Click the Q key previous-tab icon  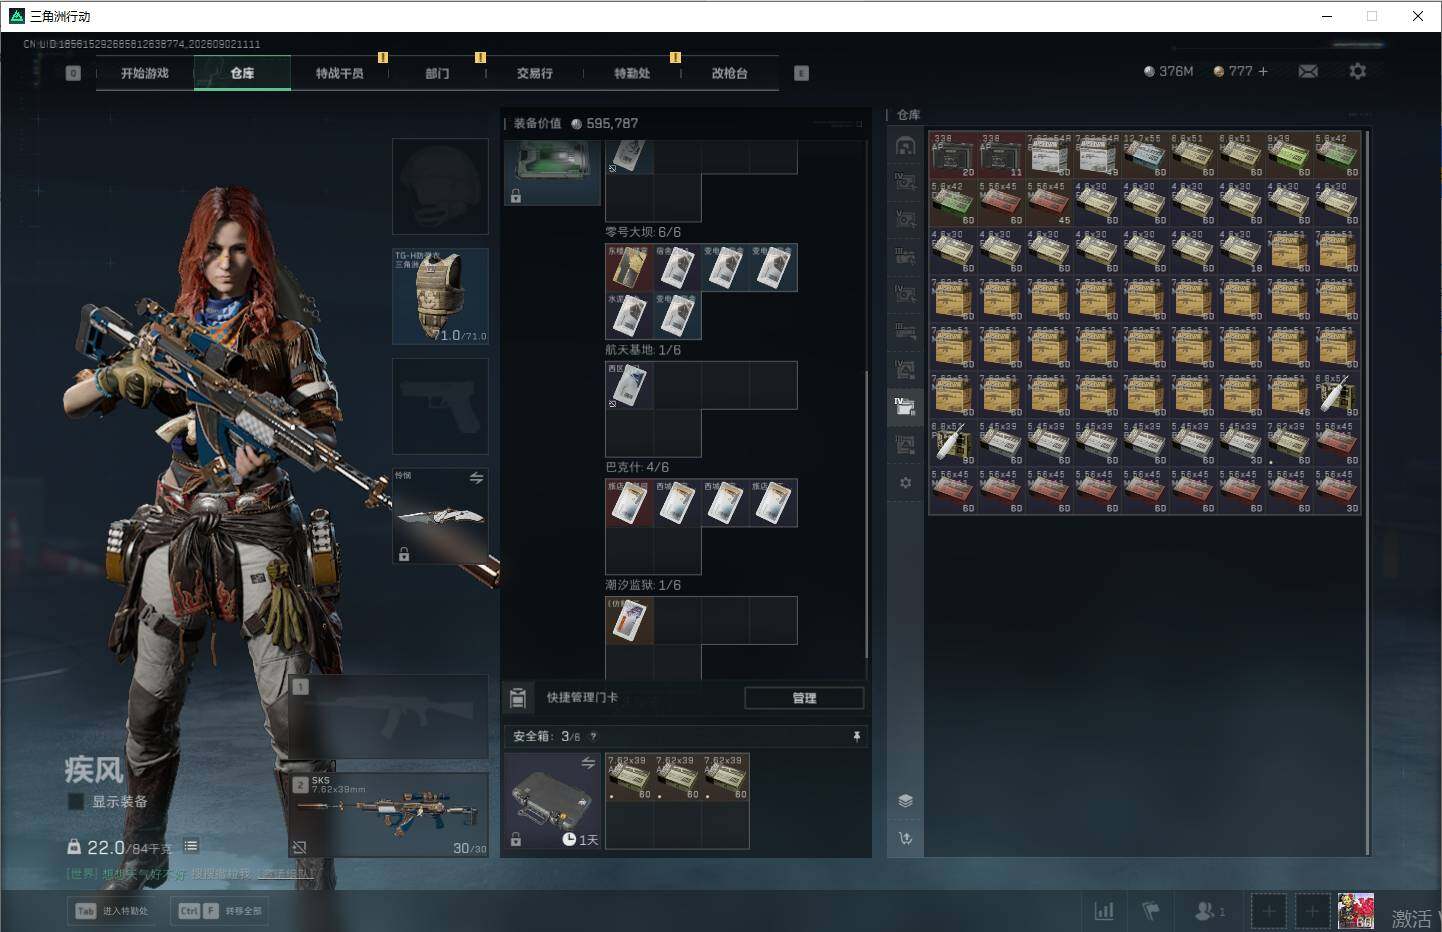(x=73, y=73)
